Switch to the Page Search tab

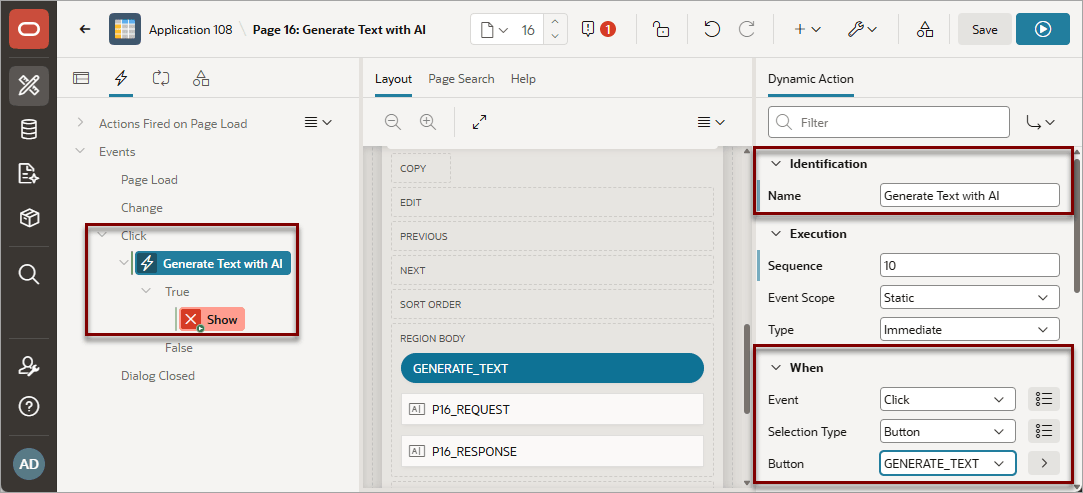click(461, 79)
